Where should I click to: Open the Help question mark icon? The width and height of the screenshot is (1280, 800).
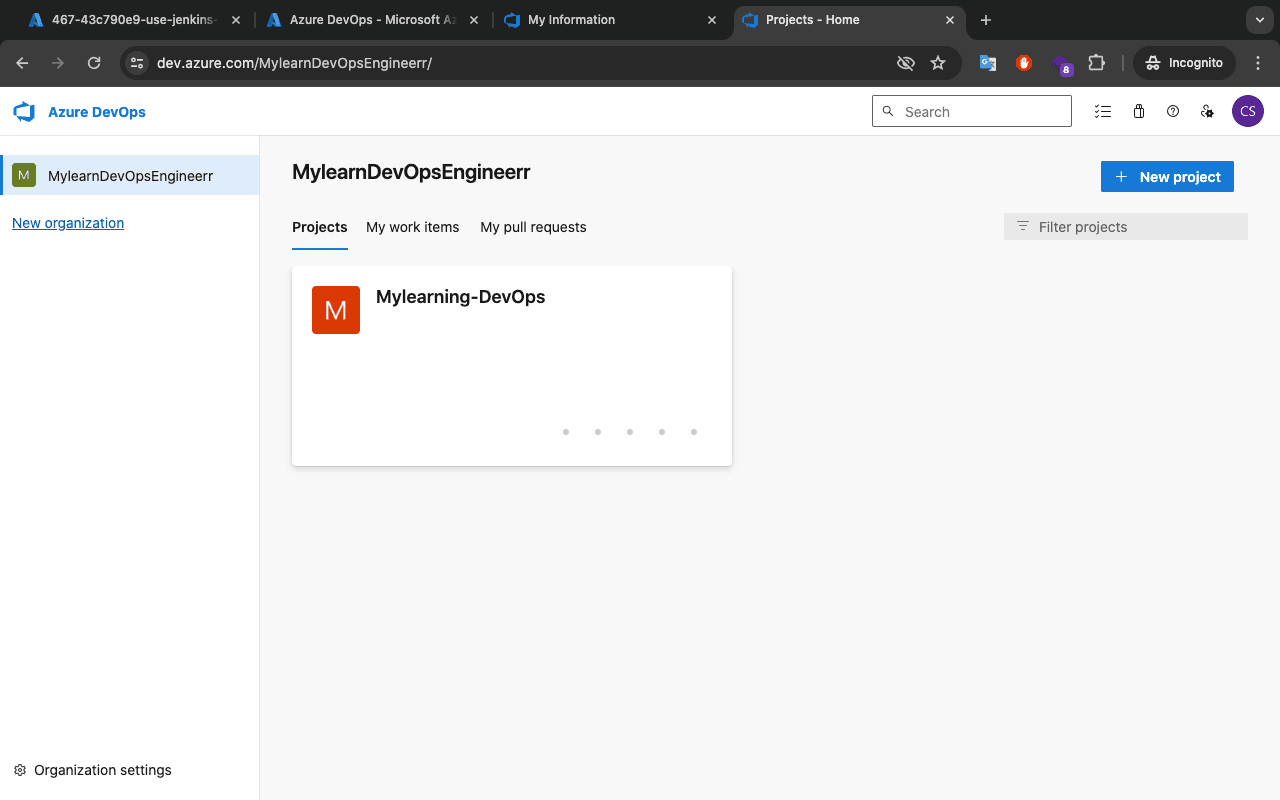[1173, 112]
